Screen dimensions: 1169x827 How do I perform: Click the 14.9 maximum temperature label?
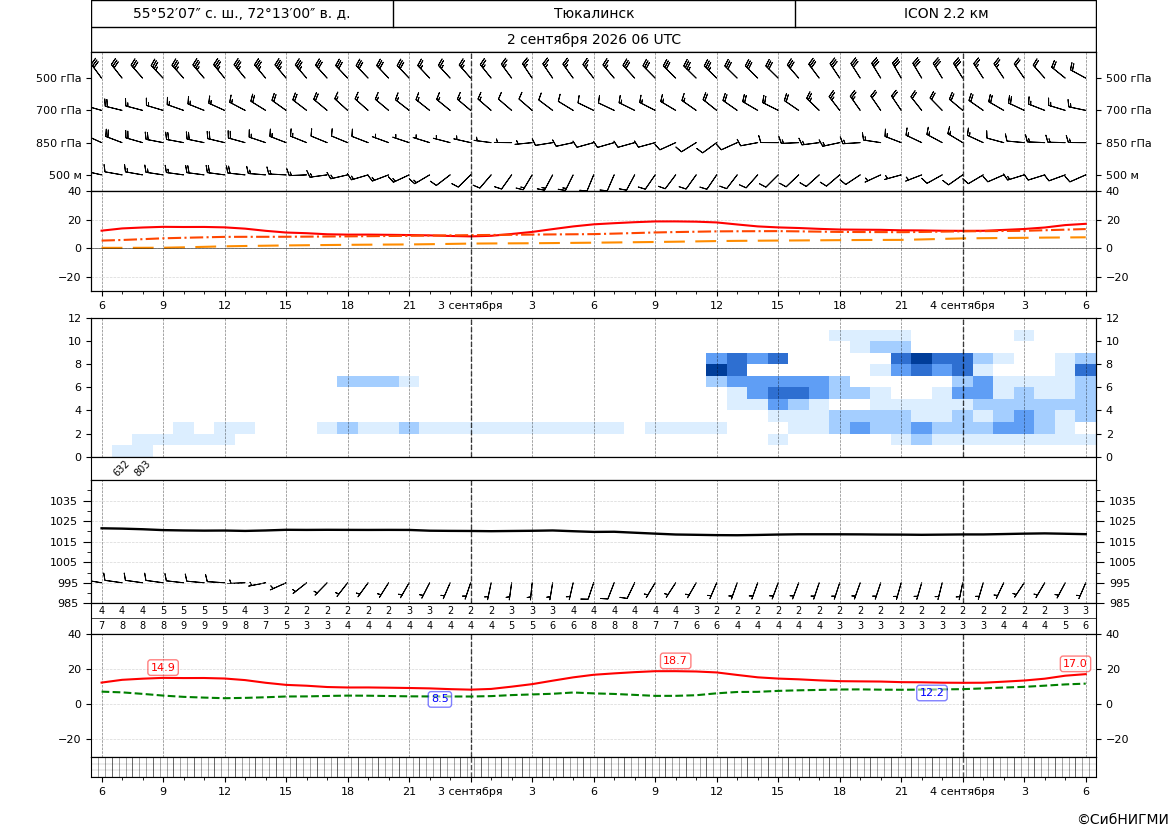click(x=163, y=667)
